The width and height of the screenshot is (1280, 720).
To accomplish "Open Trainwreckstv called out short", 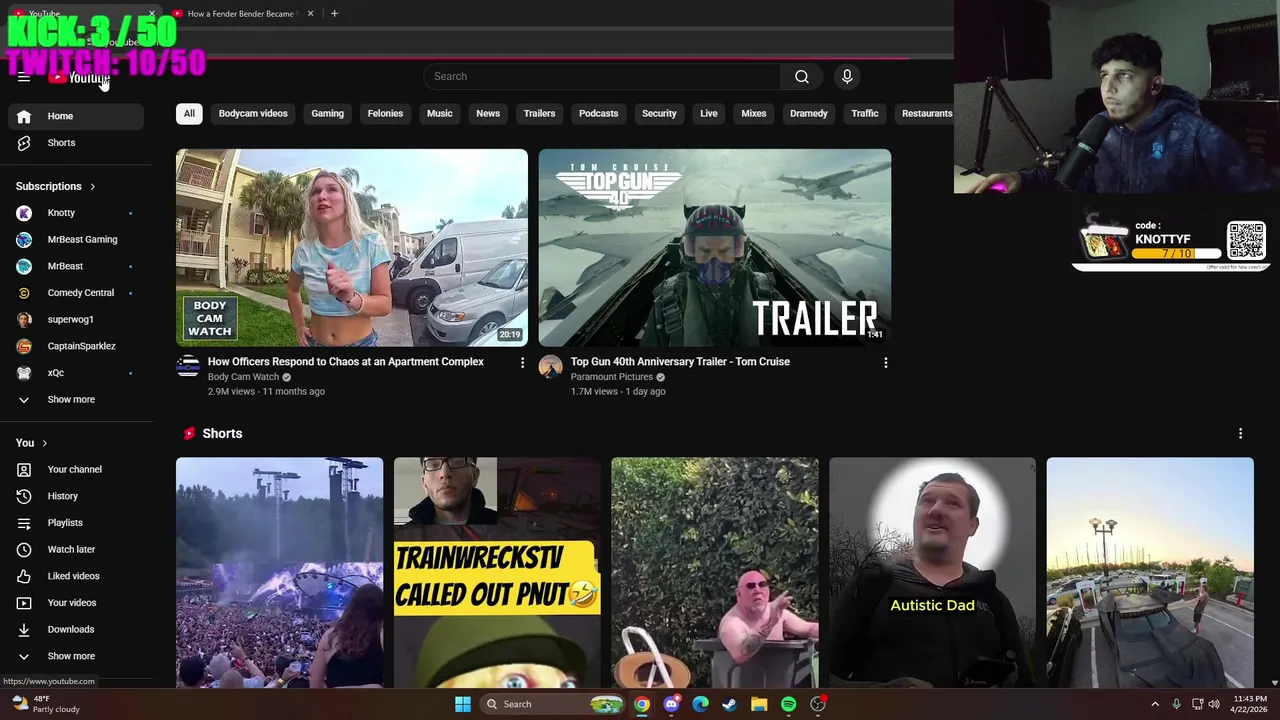I will point(497,573).
